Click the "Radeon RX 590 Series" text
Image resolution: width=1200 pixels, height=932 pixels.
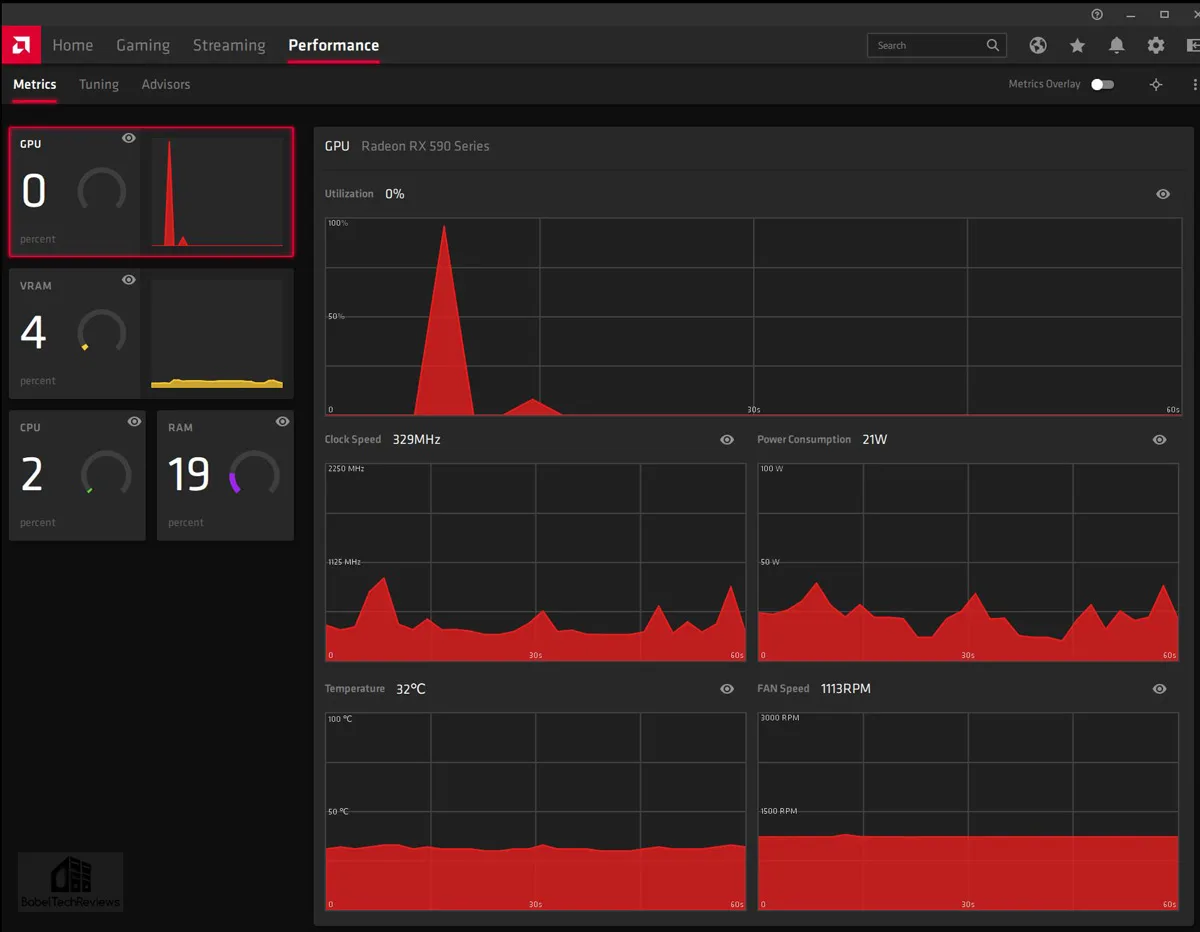coord(426,146)
